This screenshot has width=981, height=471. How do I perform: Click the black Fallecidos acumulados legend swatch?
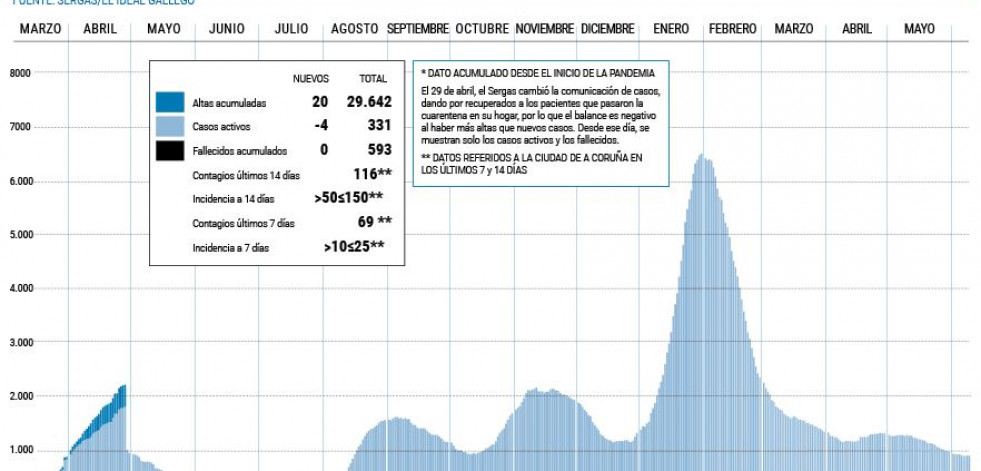click(170, 151)
